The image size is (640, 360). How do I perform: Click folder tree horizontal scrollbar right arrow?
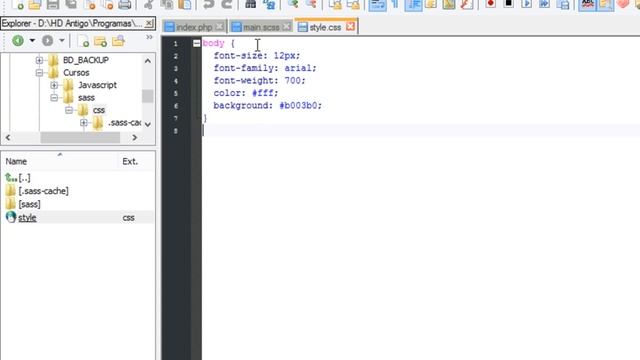coord(135,138)
